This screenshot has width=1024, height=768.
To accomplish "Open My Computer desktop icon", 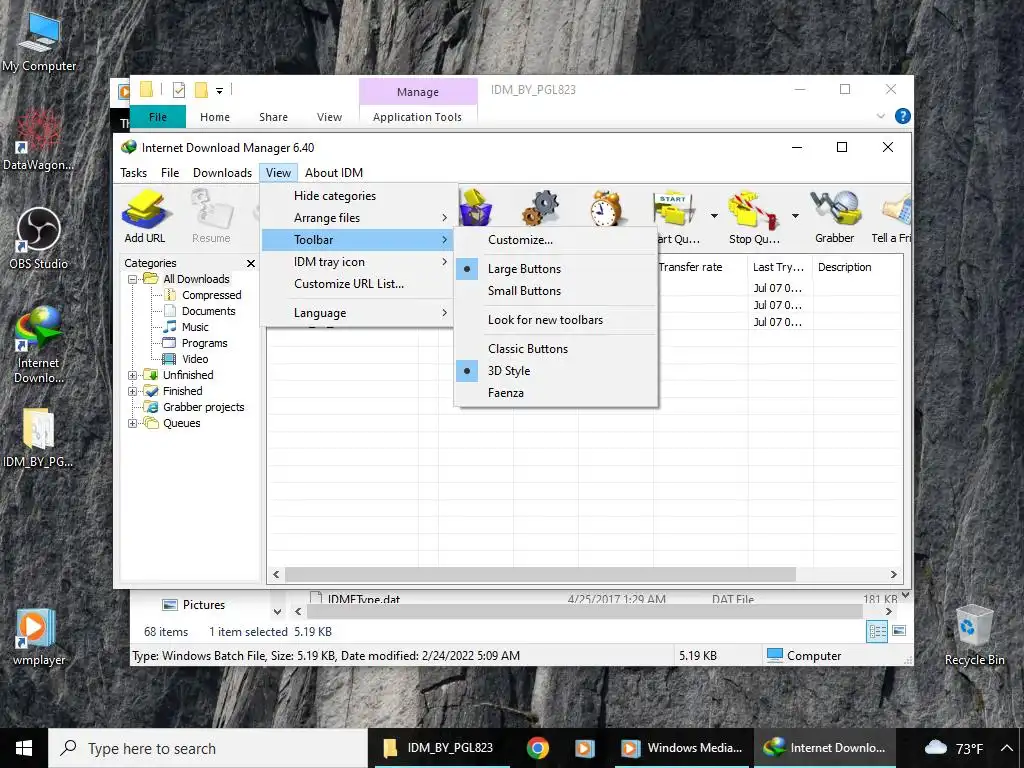I will tap(39, 43).
